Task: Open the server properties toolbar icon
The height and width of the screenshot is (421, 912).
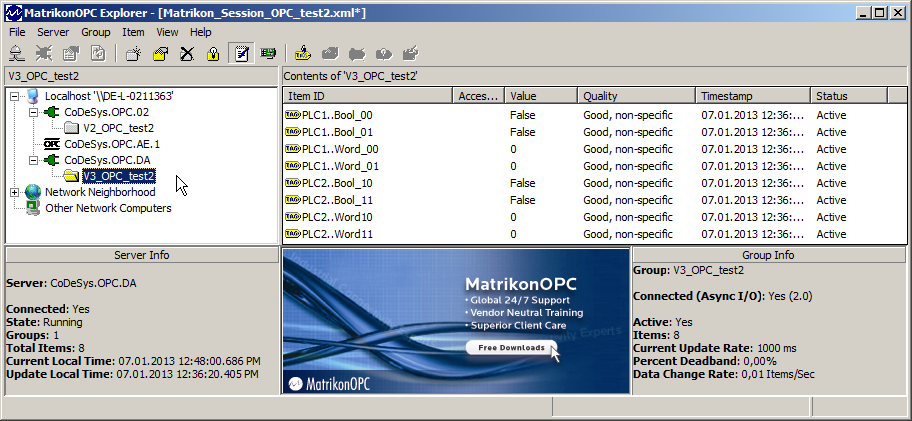Action: 71,54
